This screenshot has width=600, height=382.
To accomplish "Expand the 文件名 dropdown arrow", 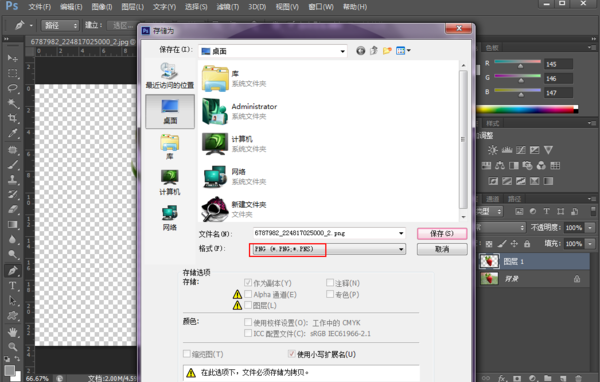I will [x=401, y=233].
